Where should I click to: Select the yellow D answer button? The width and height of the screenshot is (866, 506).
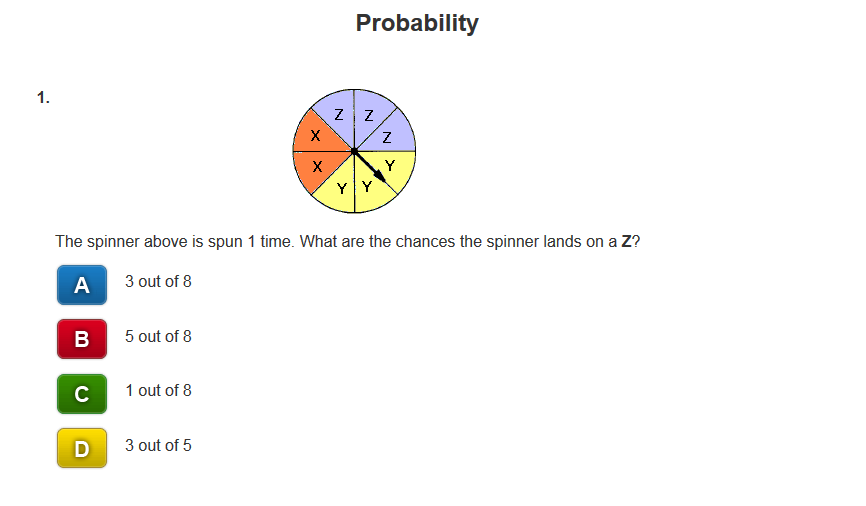(x=82, y=448)
